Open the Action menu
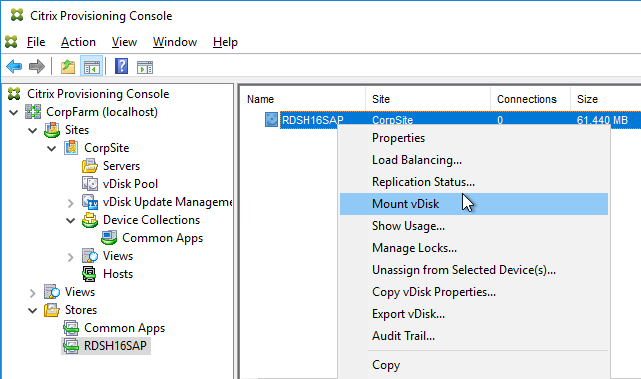This screenshot has width=641, height=379. point(78,42)
